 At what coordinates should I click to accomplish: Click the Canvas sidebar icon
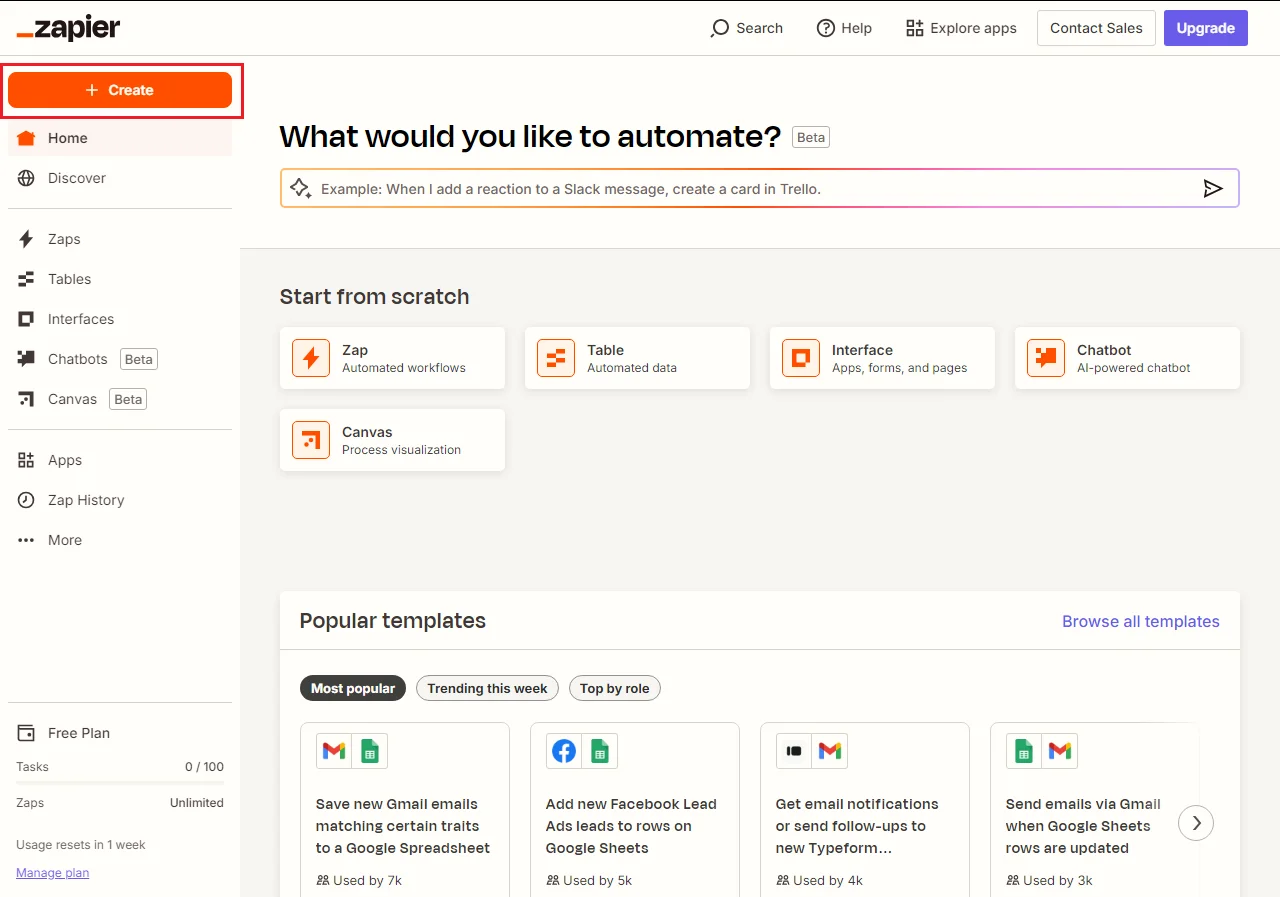click(27, 399)
